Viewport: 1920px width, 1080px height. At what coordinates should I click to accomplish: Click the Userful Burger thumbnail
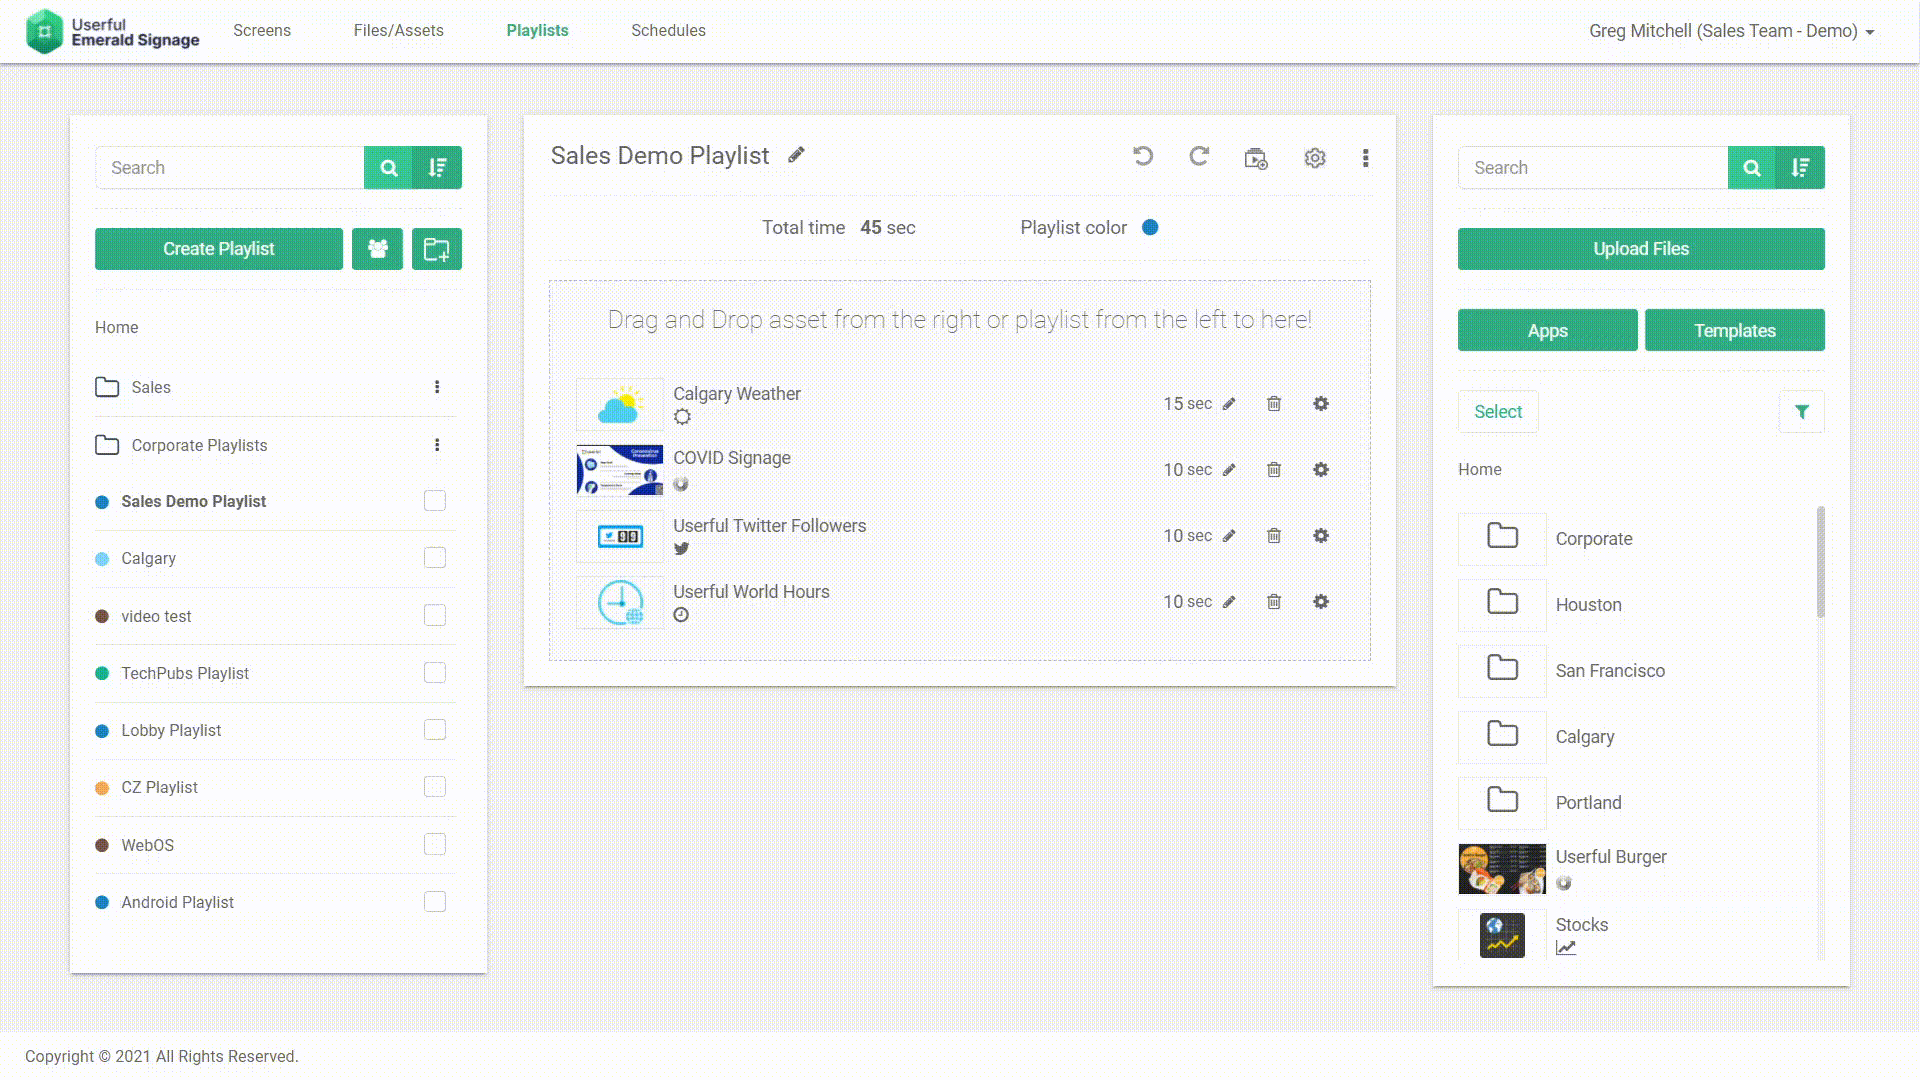coord(1502,869)
